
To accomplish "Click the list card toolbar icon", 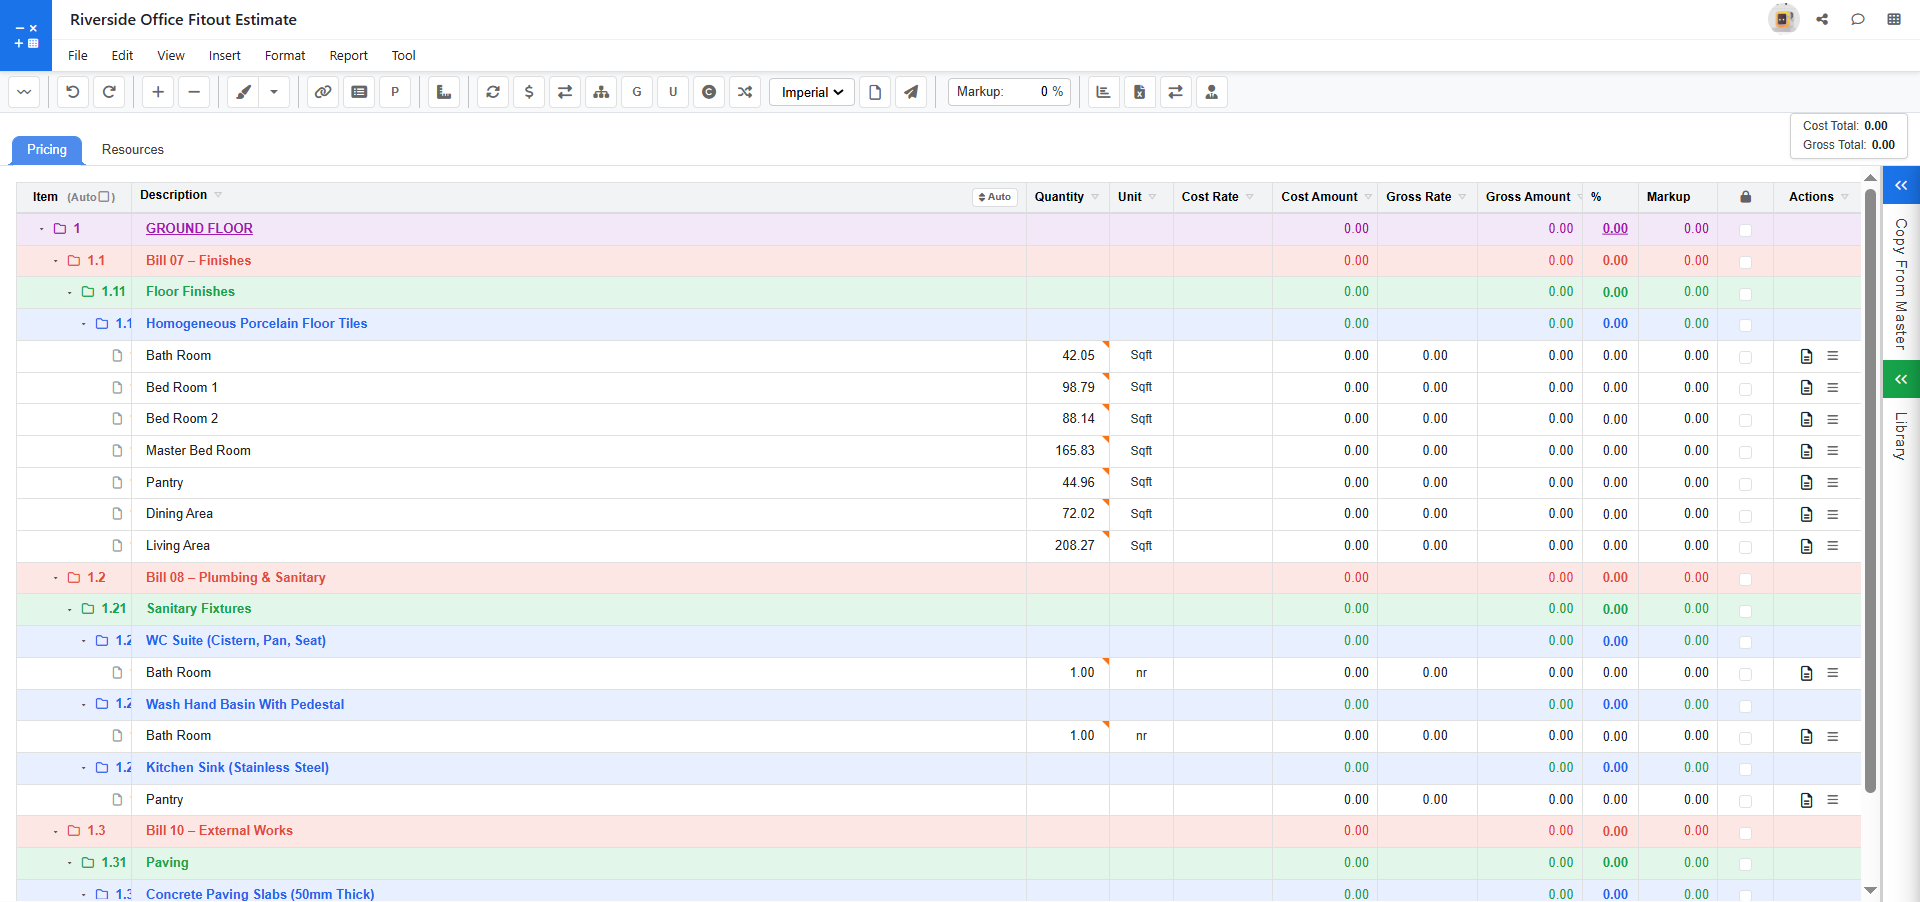I will (359, 92).
